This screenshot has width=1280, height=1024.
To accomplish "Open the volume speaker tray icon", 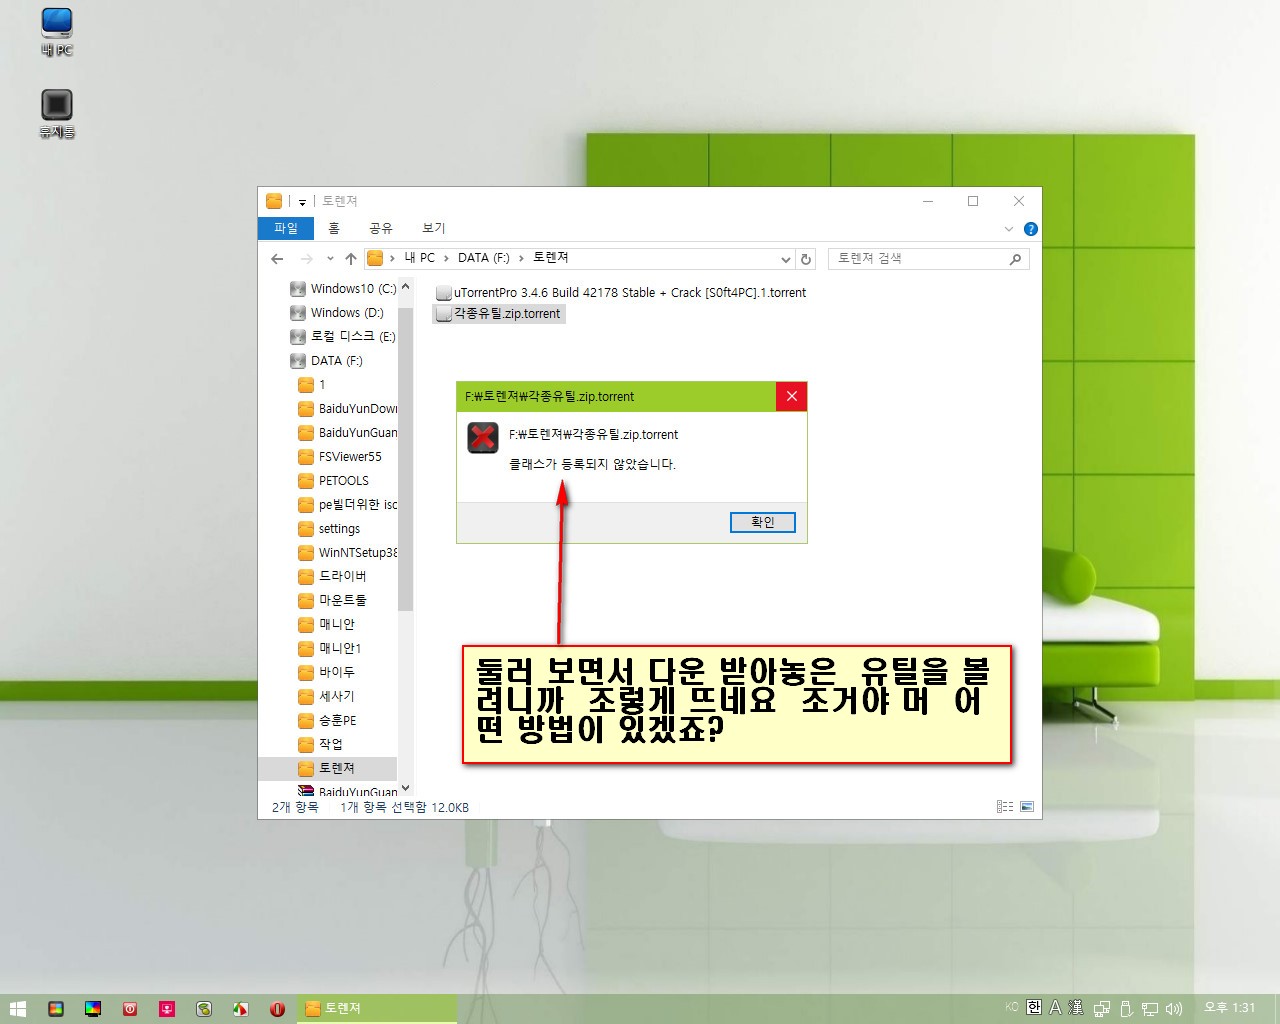I will point(1174,1009).
